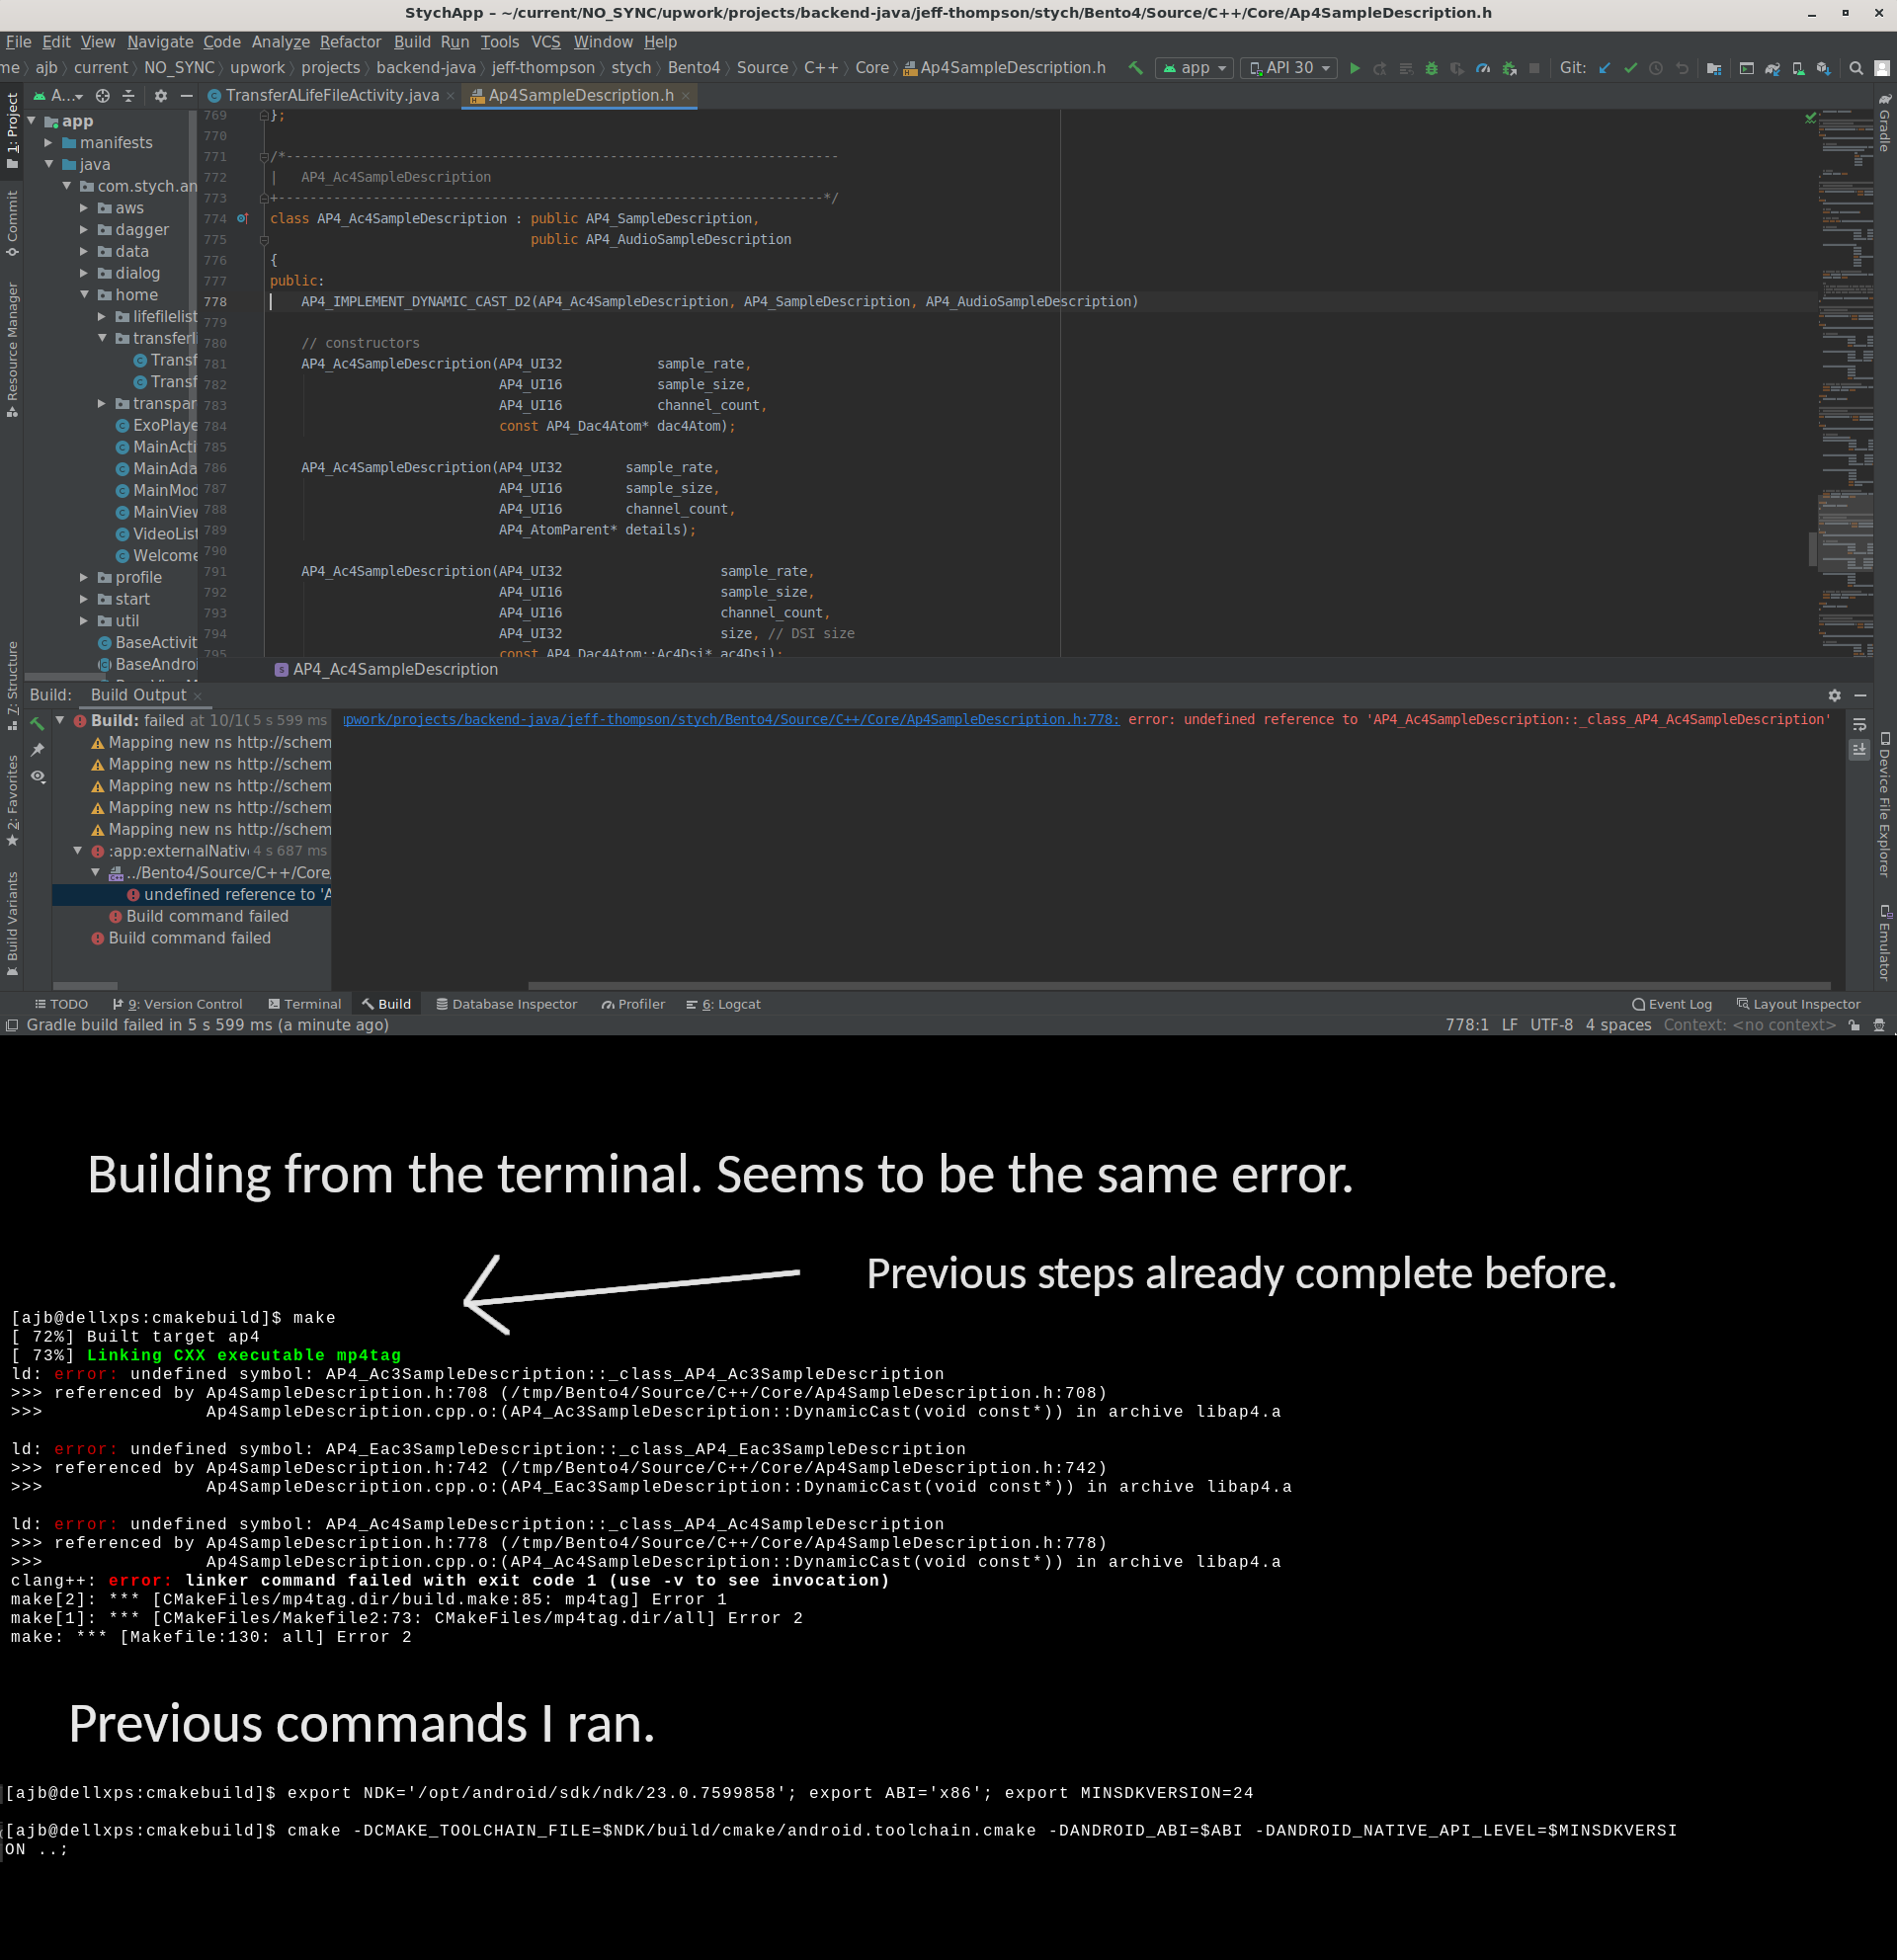Open the Refactor menu
The width and height of the screenshot is (1897, 1960).
click(350, 42)
